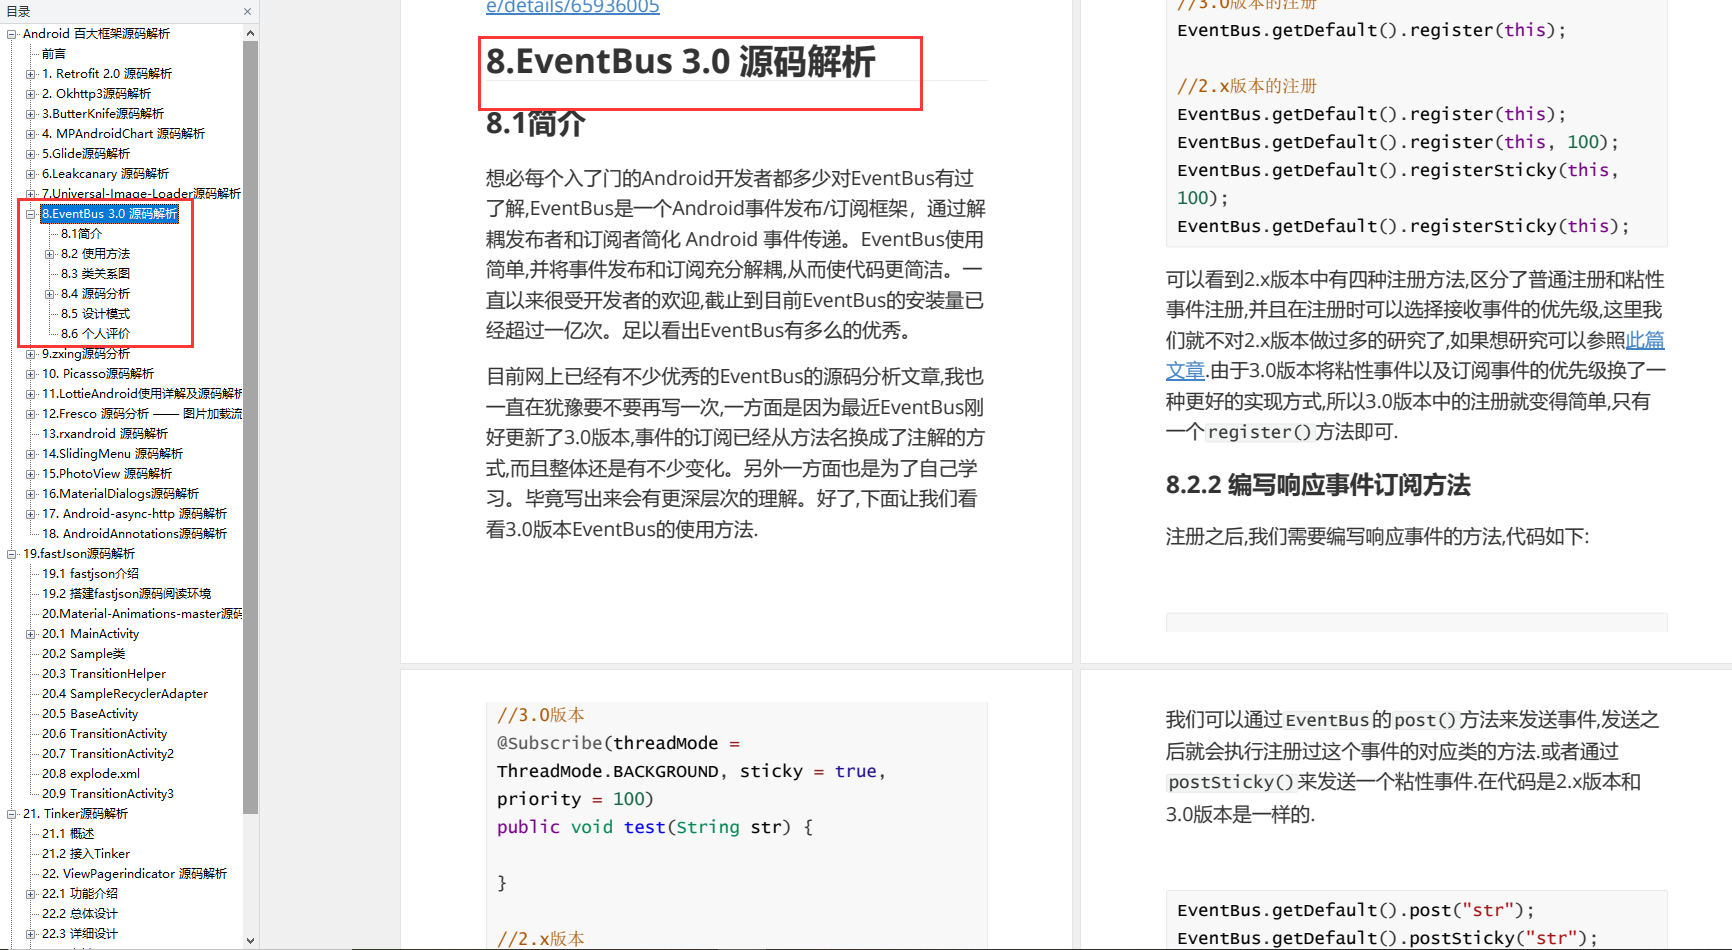Expand the 8.2 使用方法 node
The image size is (1732, 950).
click(50, 254)
